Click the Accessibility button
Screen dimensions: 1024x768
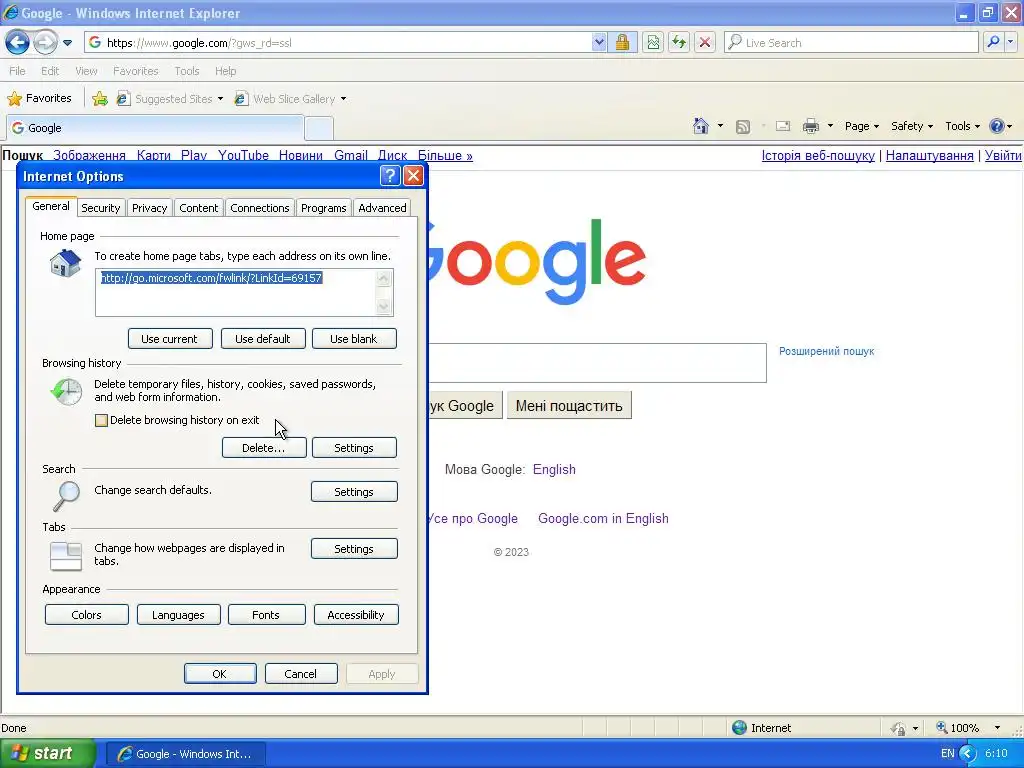pyautogui.click(x=356, y=615)
